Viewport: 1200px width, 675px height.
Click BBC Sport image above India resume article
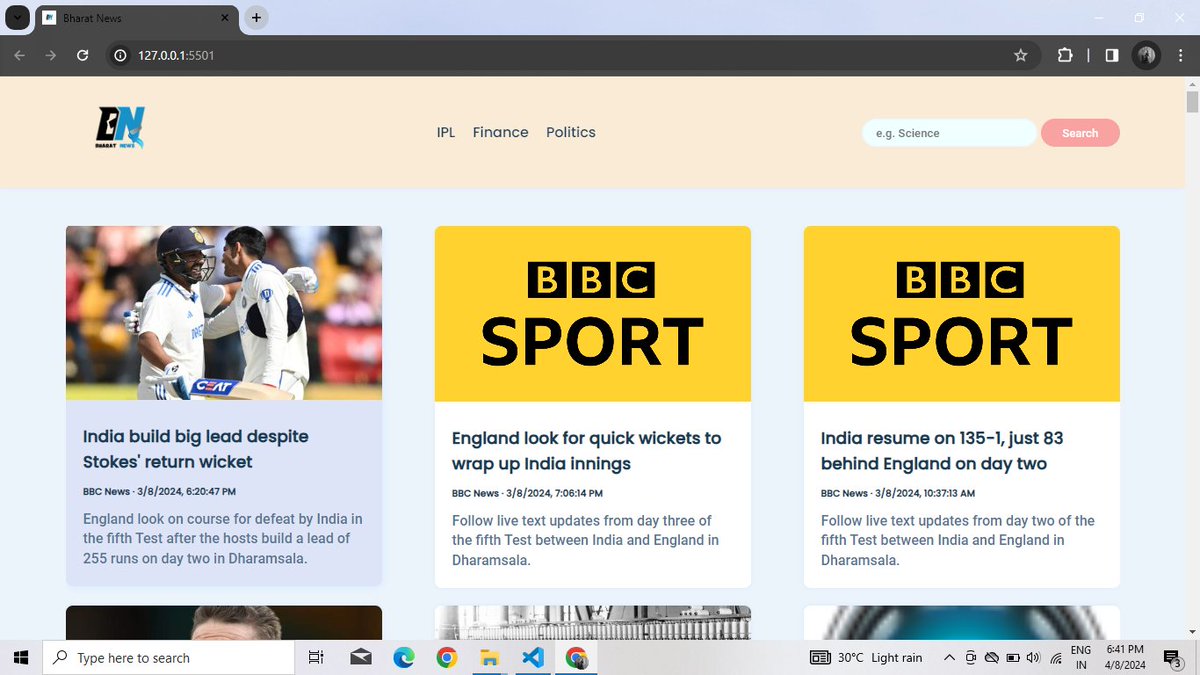click(x=962, y=314)
